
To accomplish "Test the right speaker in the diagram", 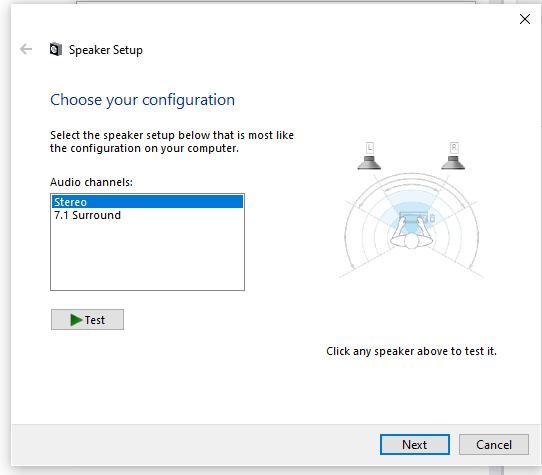I will pos(453,162).
